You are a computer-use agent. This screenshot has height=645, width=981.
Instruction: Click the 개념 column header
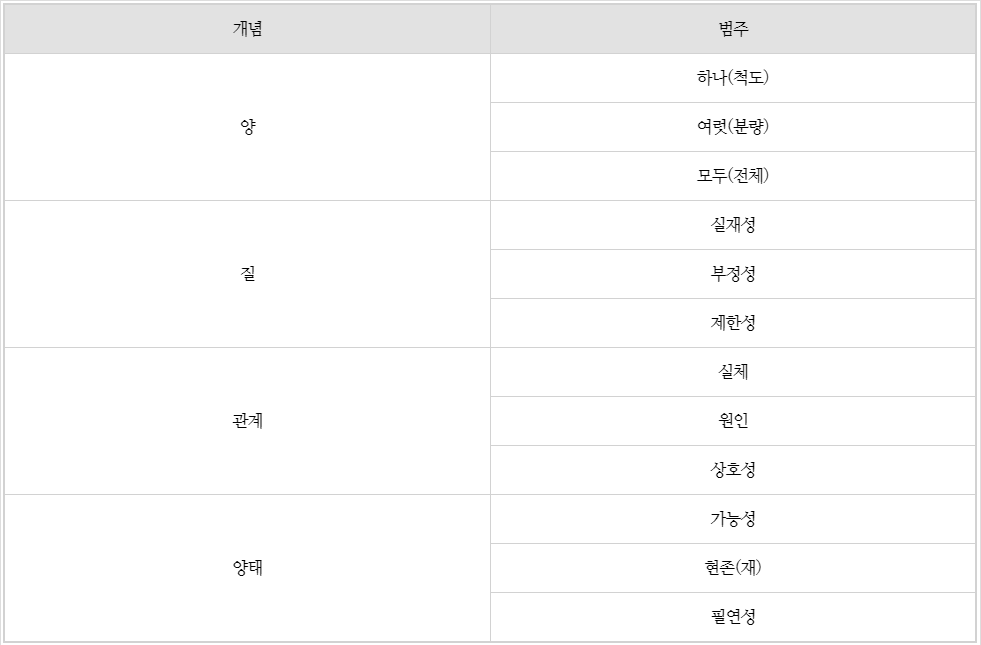[247, 29]
